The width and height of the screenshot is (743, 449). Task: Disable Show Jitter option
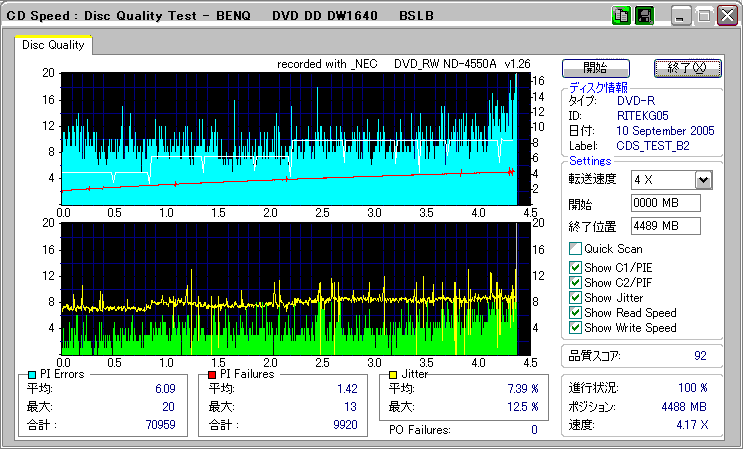click(x=575, y=297)
